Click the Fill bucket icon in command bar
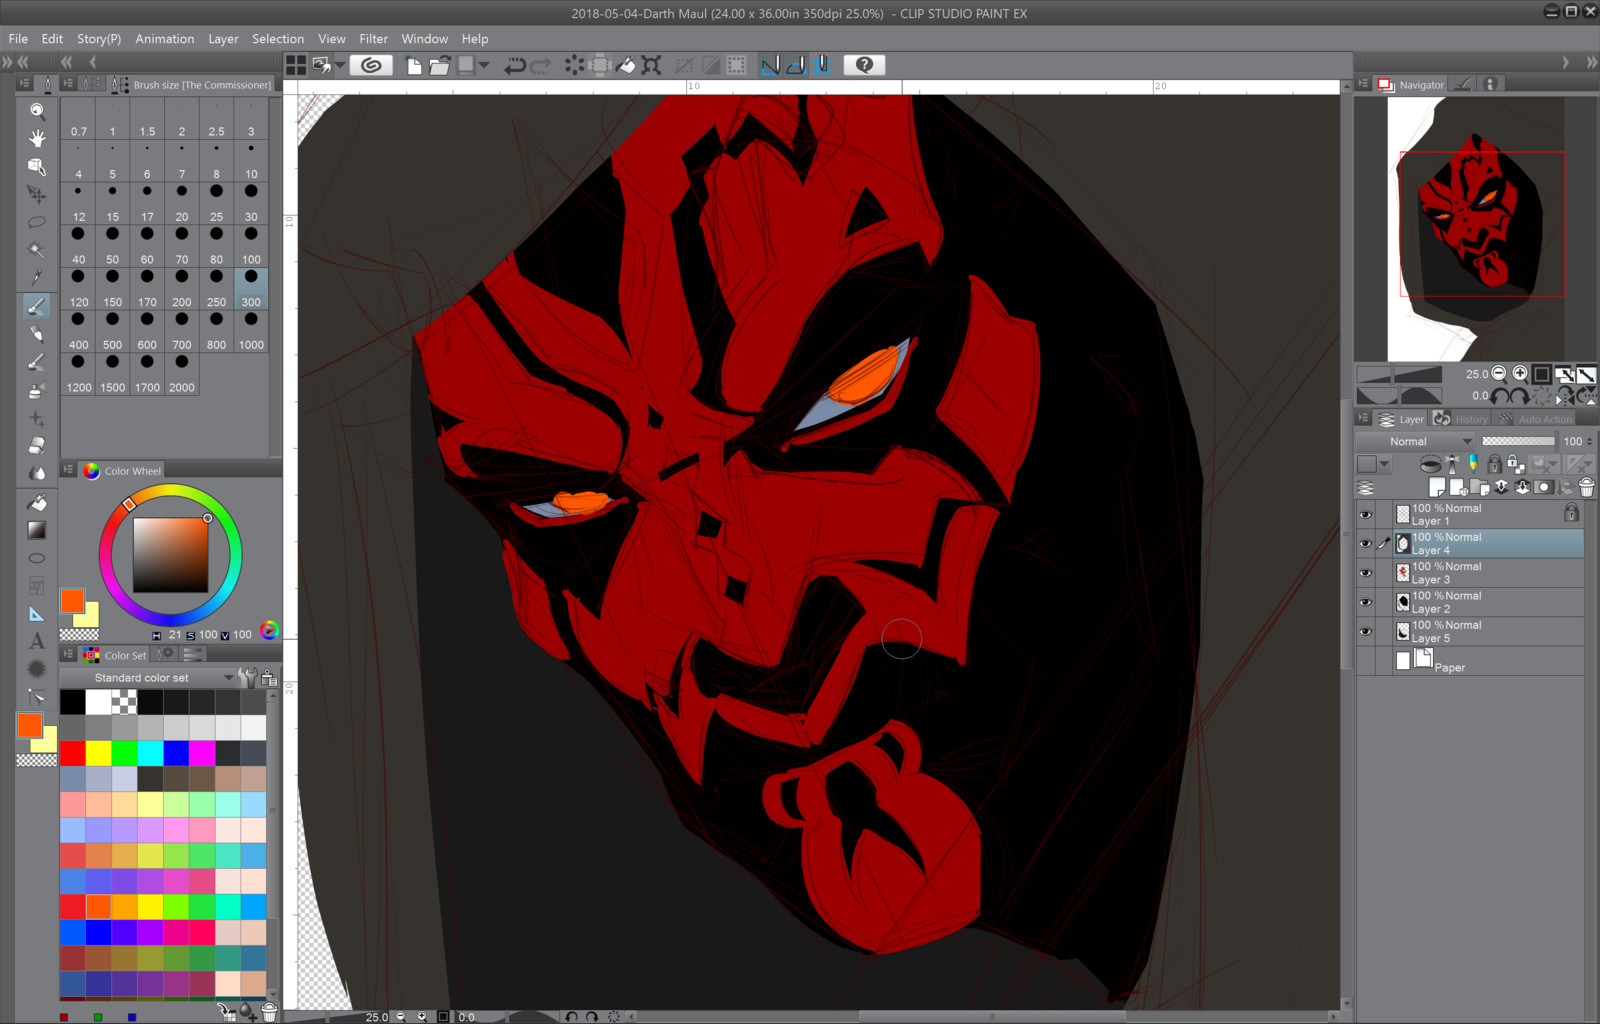1600x1024 pixels. click(x=625, y=65)
